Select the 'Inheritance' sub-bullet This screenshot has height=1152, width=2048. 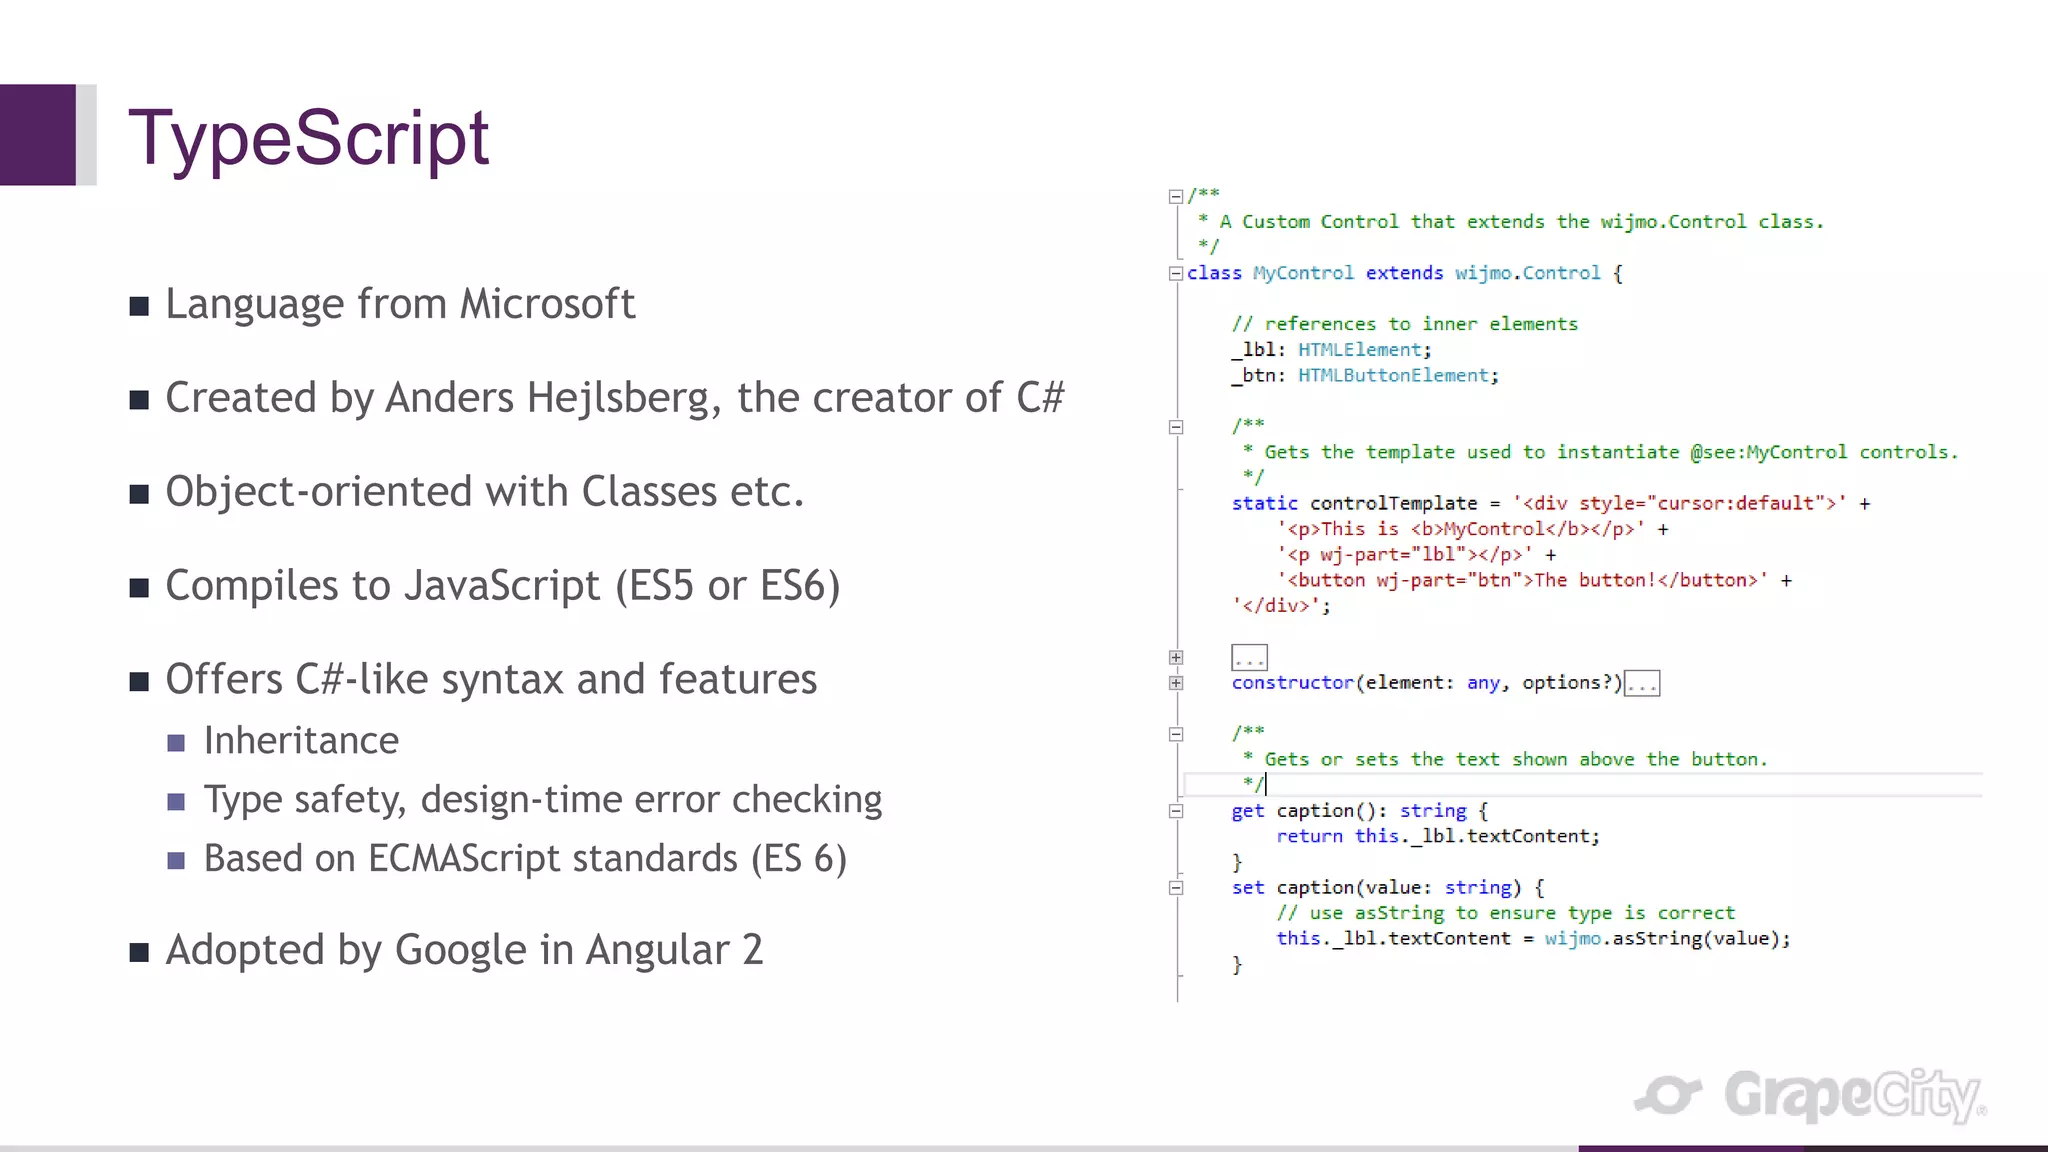click(x=301, y=741)
